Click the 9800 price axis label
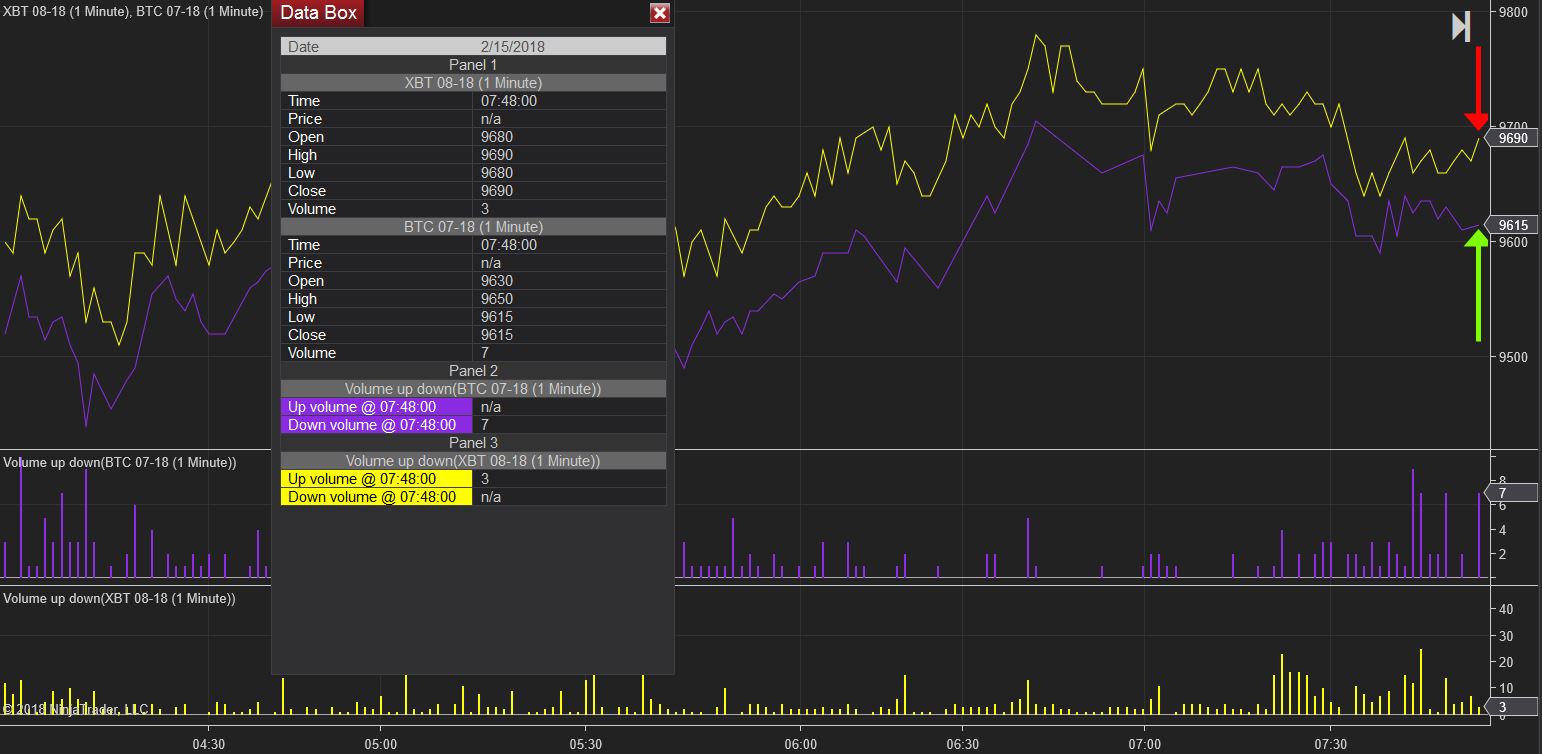 (x=1513, y=12)
